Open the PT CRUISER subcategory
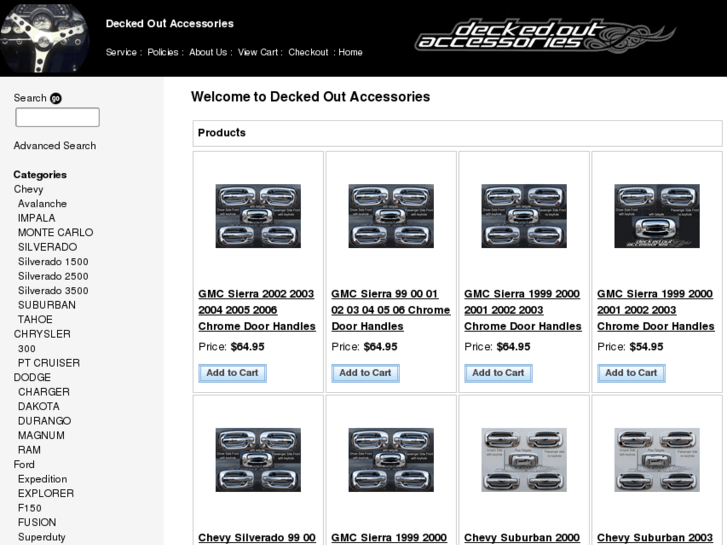This screenshot has width=727, height=545. [49, 363]
